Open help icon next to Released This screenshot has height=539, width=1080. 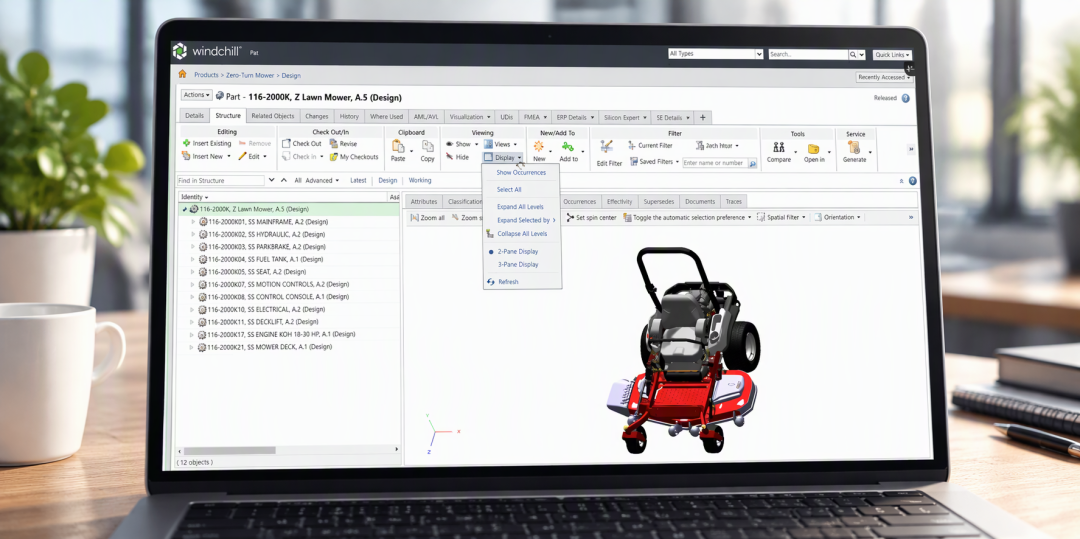coord(906,98)
